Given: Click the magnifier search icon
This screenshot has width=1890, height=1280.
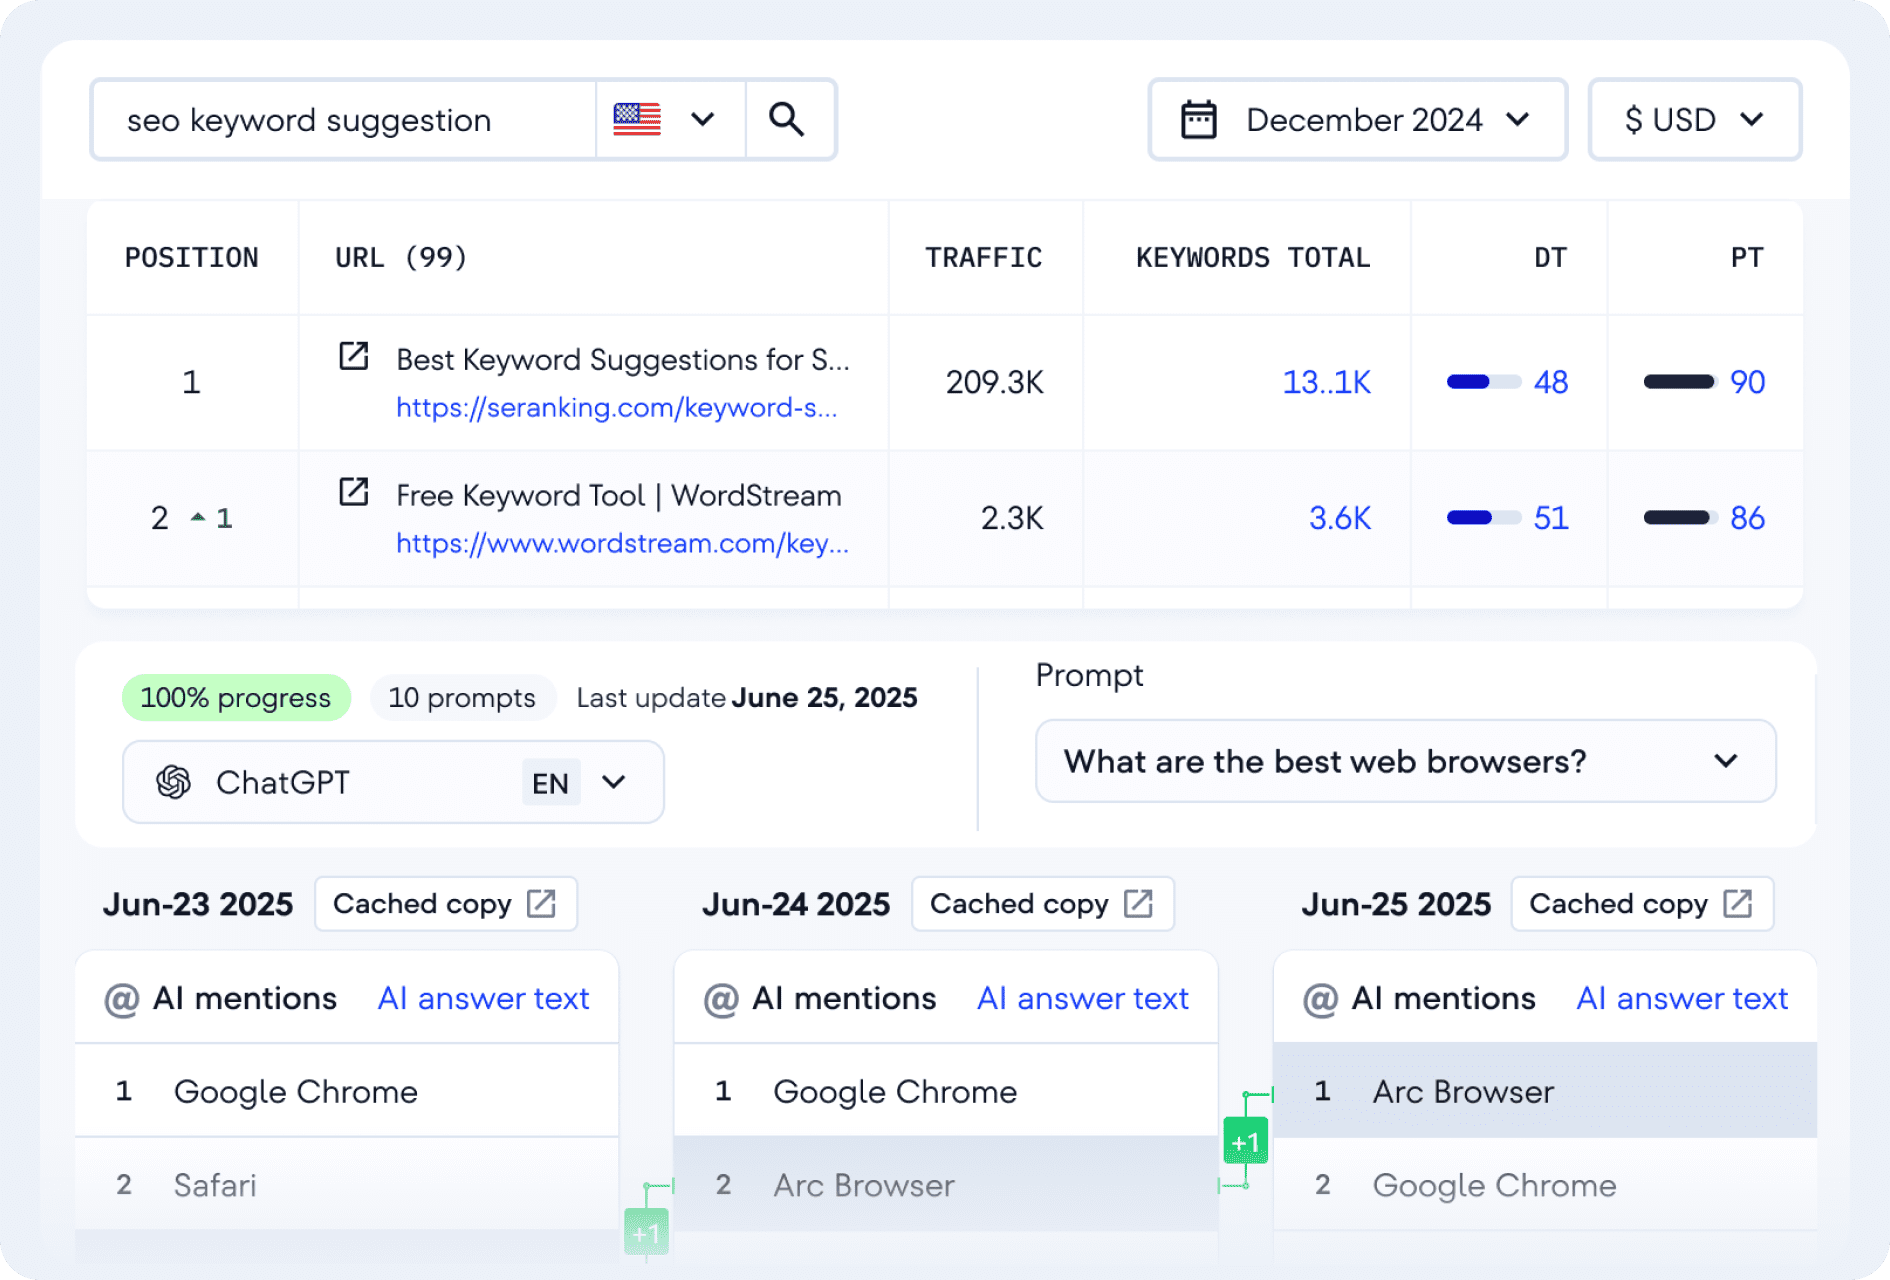Looking at the screenshot, I should [x=787, y=119].
